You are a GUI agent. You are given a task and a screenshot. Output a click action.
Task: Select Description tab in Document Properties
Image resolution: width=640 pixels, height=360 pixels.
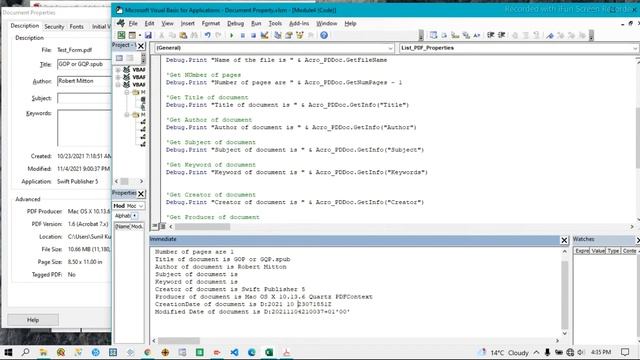(x=24, y=26)
